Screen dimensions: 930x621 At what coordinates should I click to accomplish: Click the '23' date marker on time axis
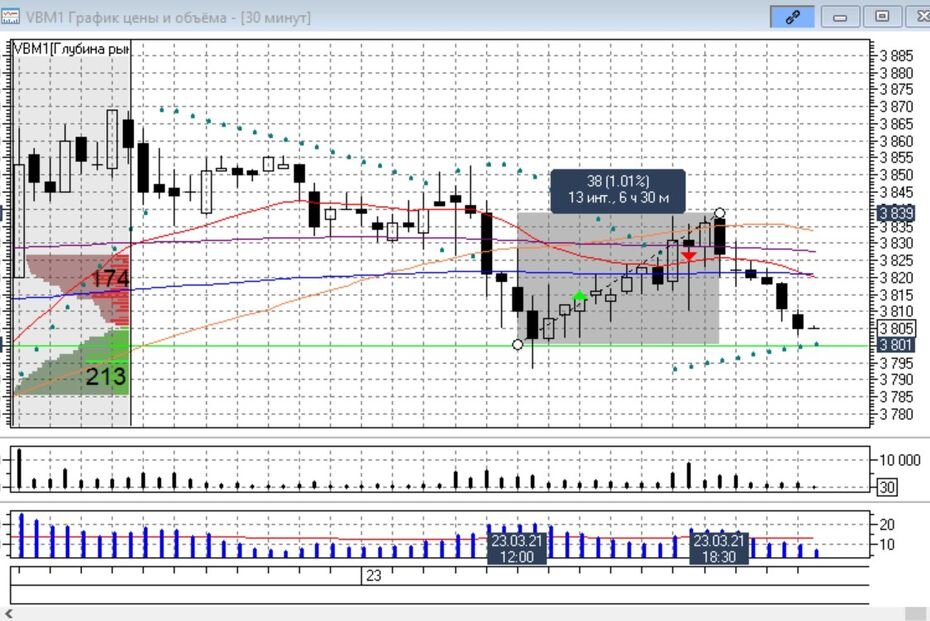coord(374,576)
